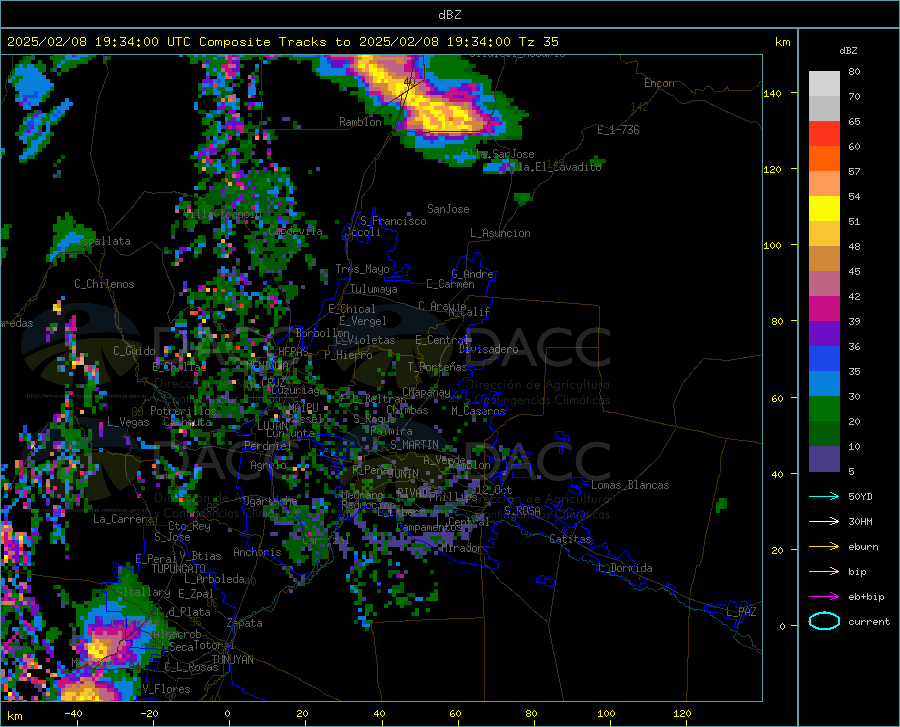Click the Encon label

click(x=659, y=83)
